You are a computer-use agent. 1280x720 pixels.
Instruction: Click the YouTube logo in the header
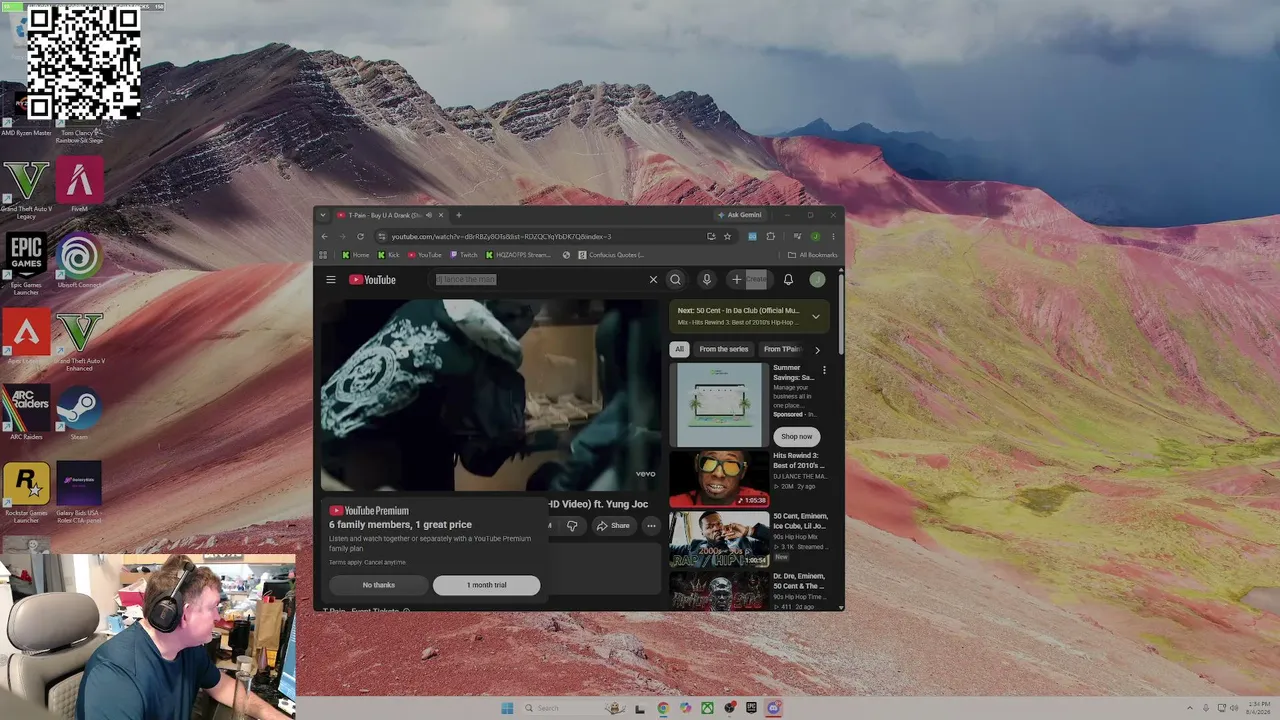point(372,280)
